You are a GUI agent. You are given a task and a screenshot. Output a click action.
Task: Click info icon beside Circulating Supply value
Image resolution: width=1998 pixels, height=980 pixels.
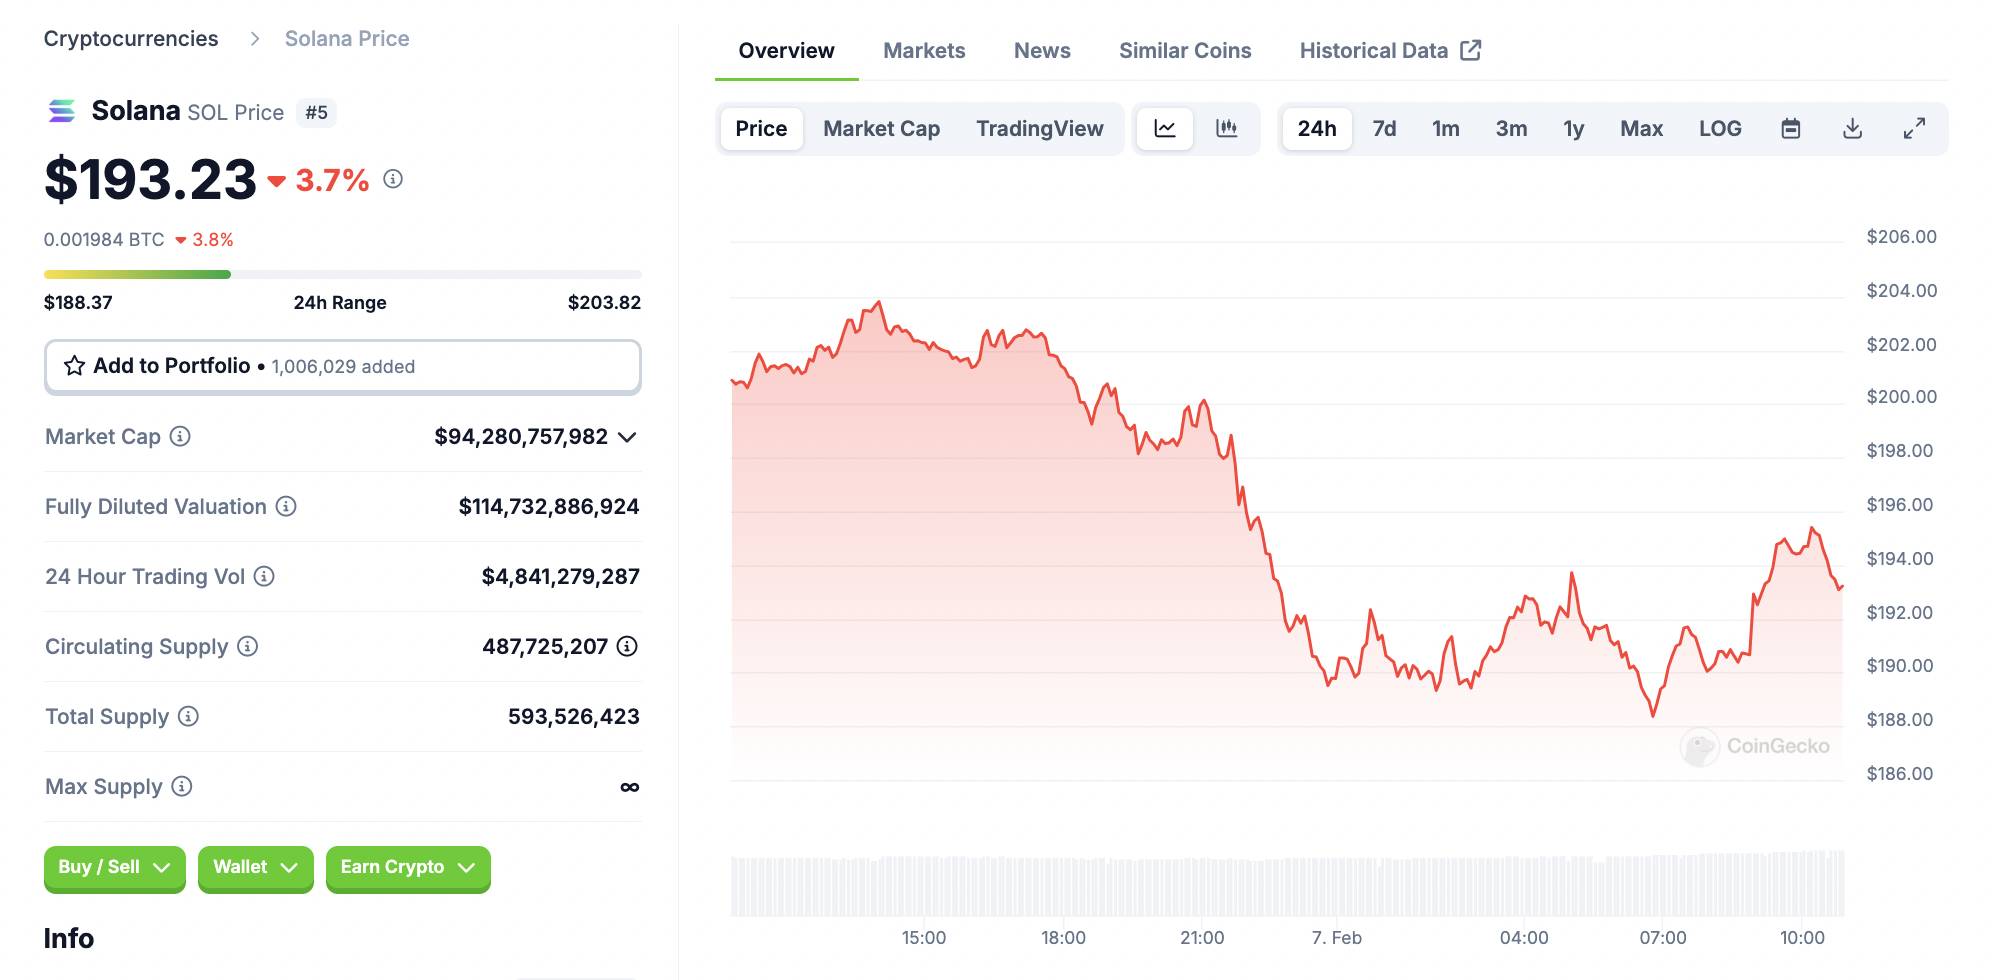(627, 646)
